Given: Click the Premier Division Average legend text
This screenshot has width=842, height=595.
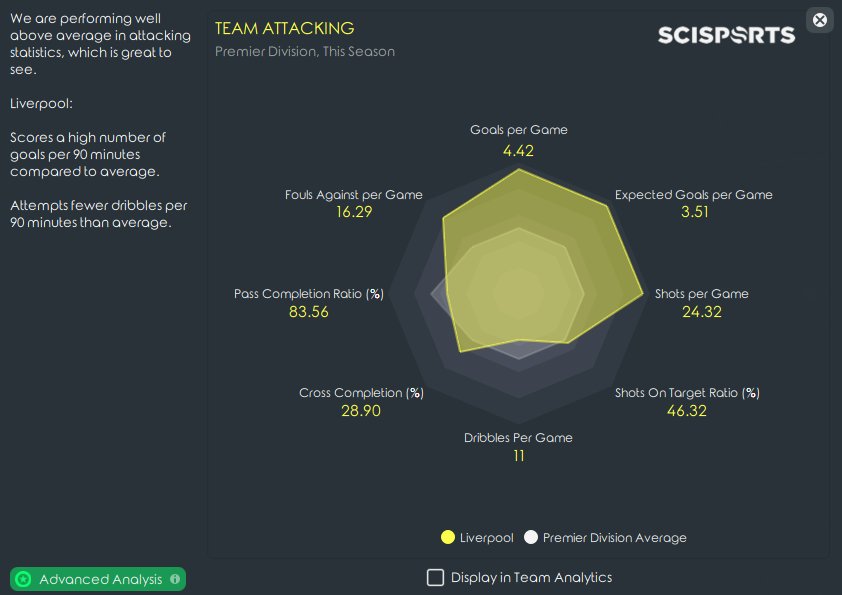Looking at the screenshot, I should tap(614, 538).
